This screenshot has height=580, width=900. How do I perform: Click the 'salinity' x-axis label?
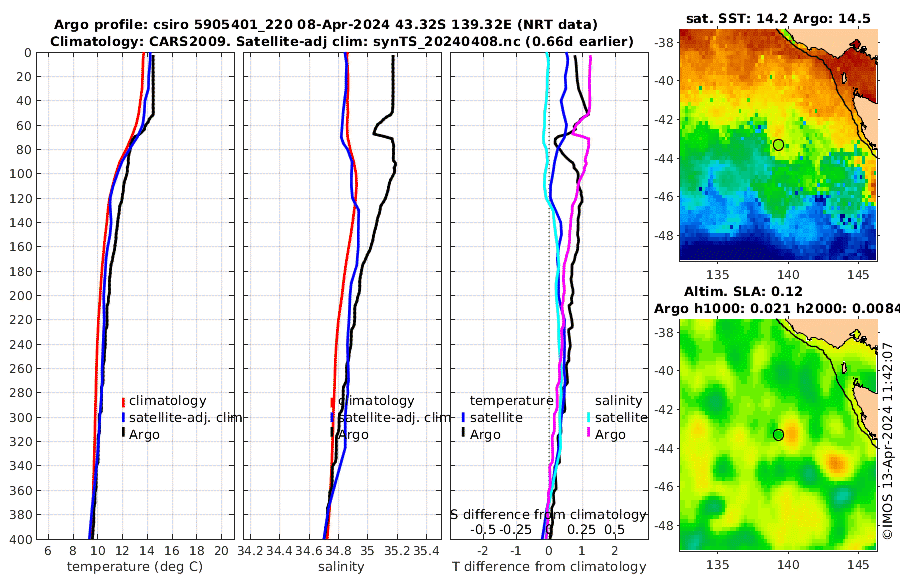tap(341, 567)
